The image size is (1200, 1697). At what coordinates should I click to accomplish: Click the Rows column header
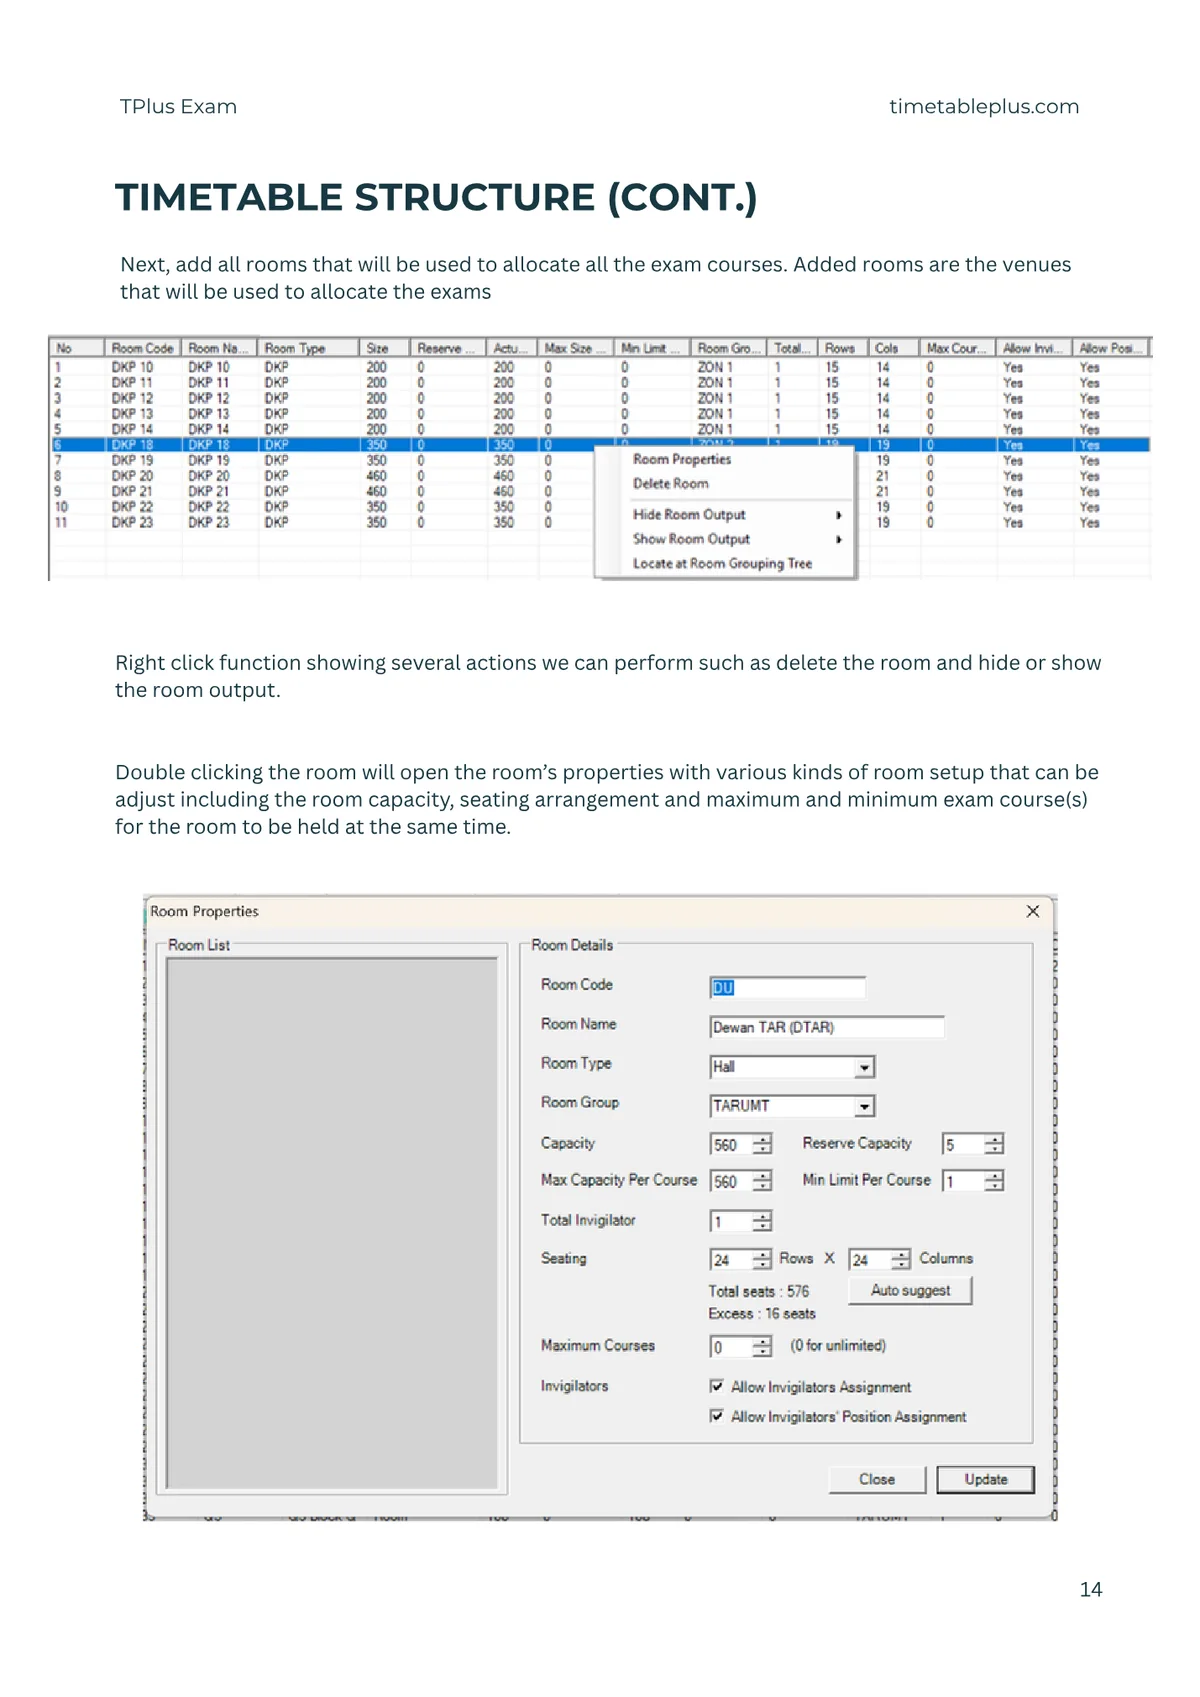click(841, 348)
